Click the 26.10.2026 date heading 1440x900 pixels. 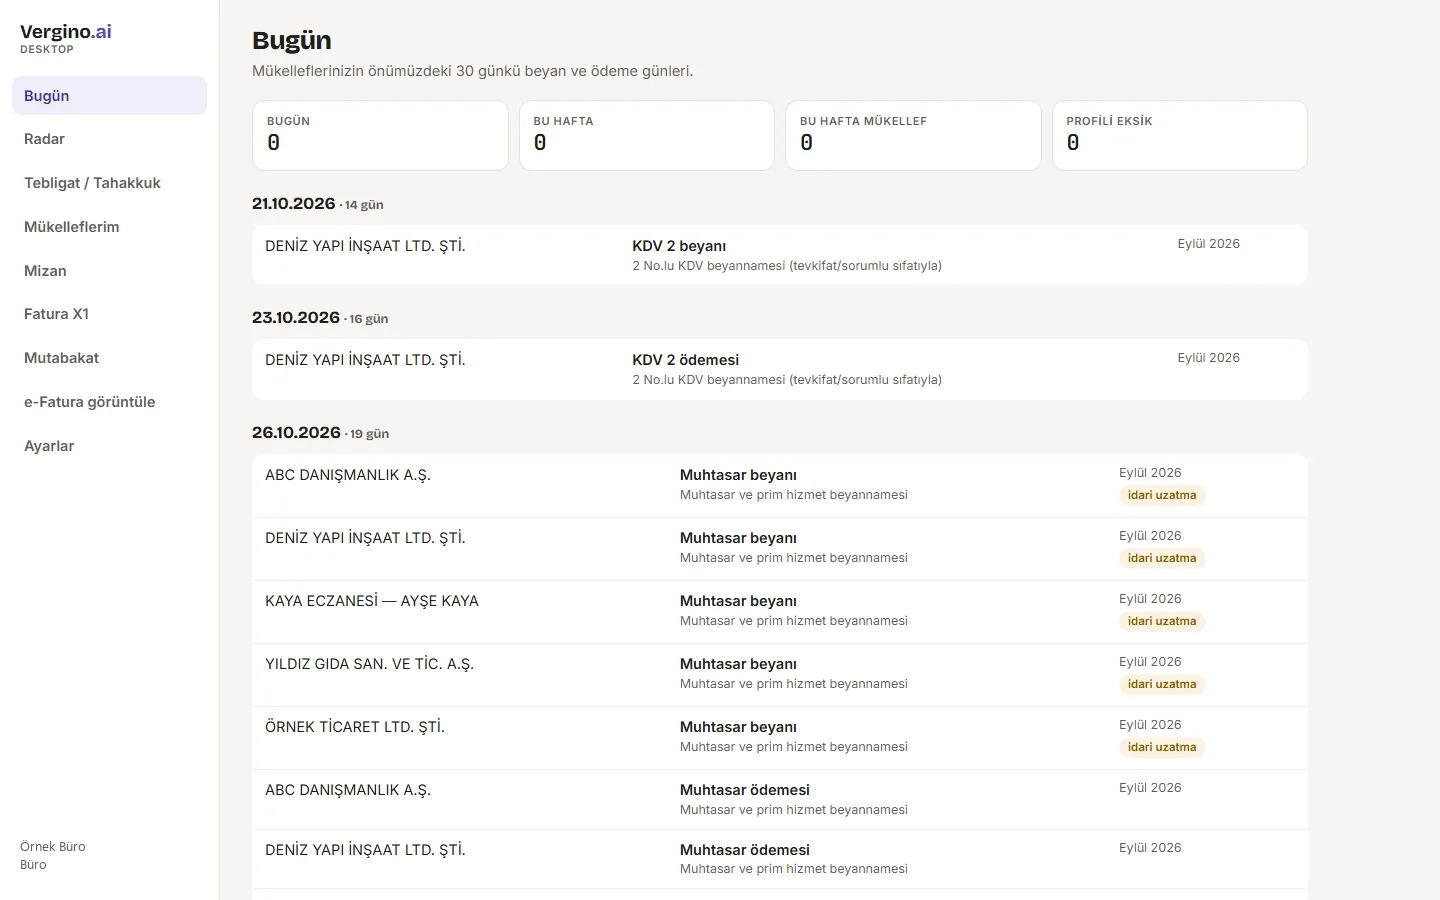click(x=296, y=433)
